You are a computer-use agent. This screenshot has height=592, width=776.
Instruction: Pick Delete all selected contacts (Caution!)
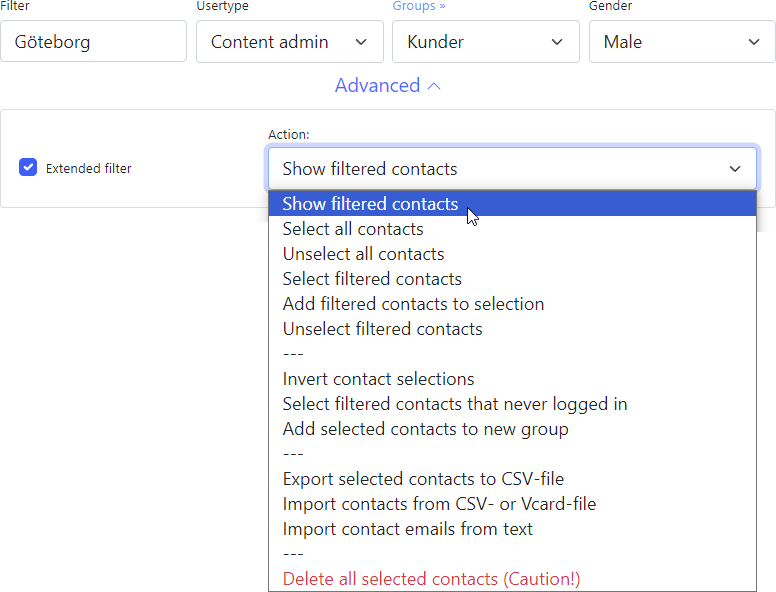tap(512, 579)
